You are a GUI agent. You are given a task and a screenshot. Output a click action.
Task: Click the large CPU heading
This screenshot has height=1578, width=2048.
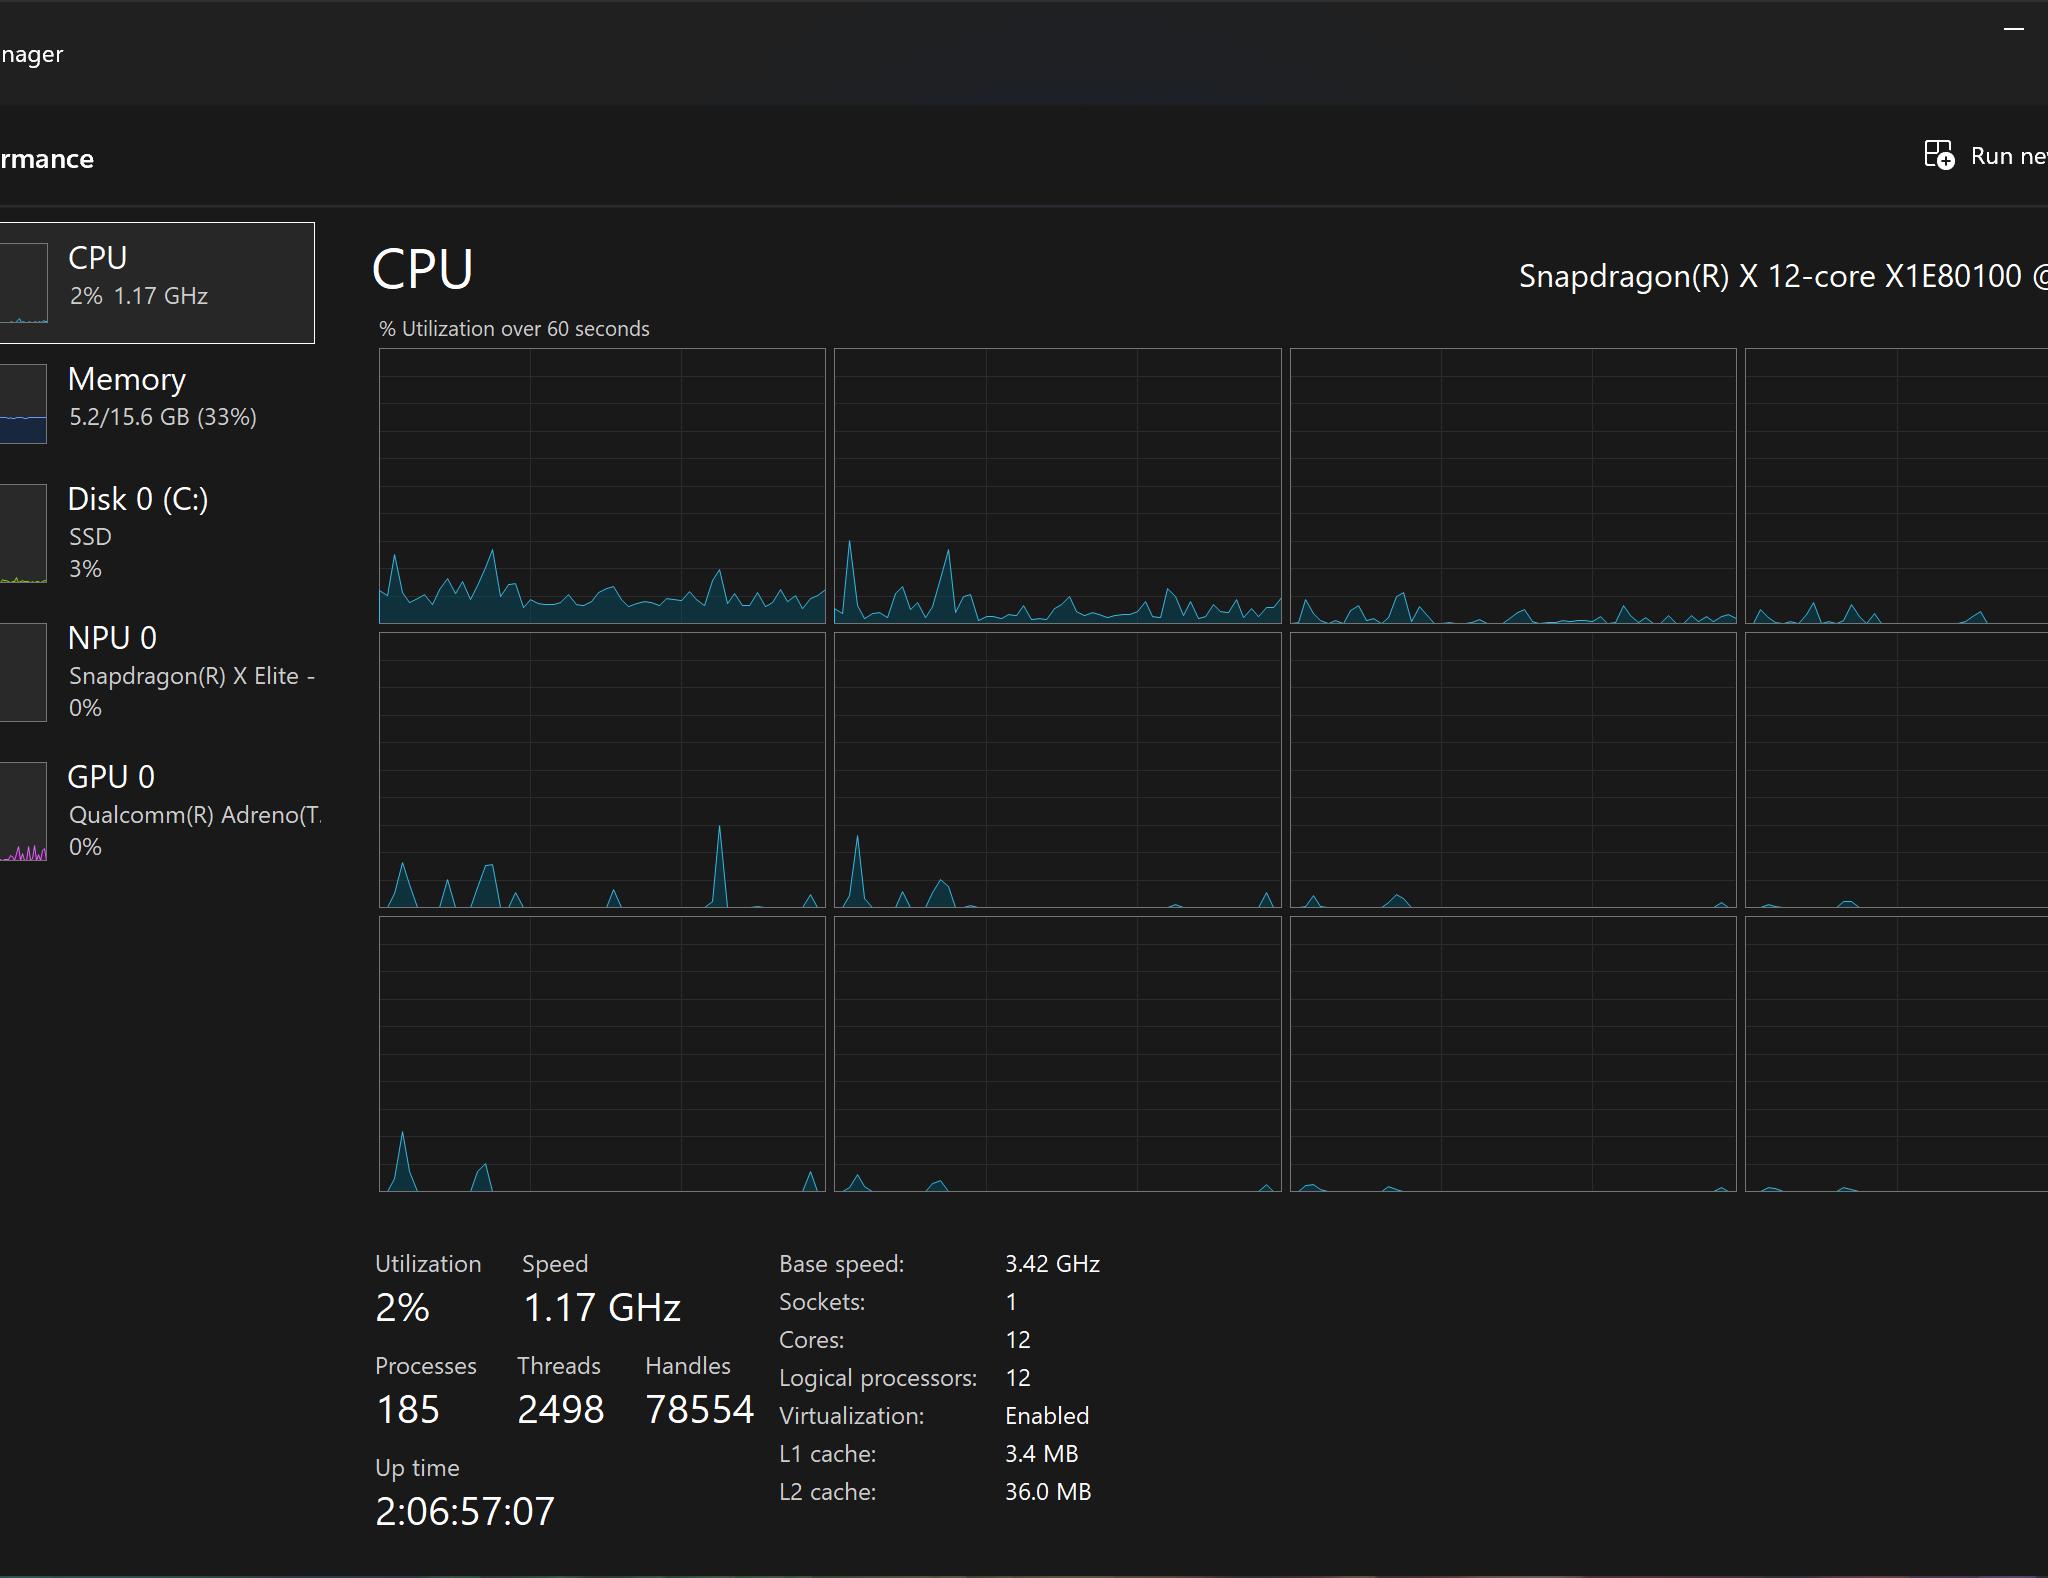(x=422, y=270)
